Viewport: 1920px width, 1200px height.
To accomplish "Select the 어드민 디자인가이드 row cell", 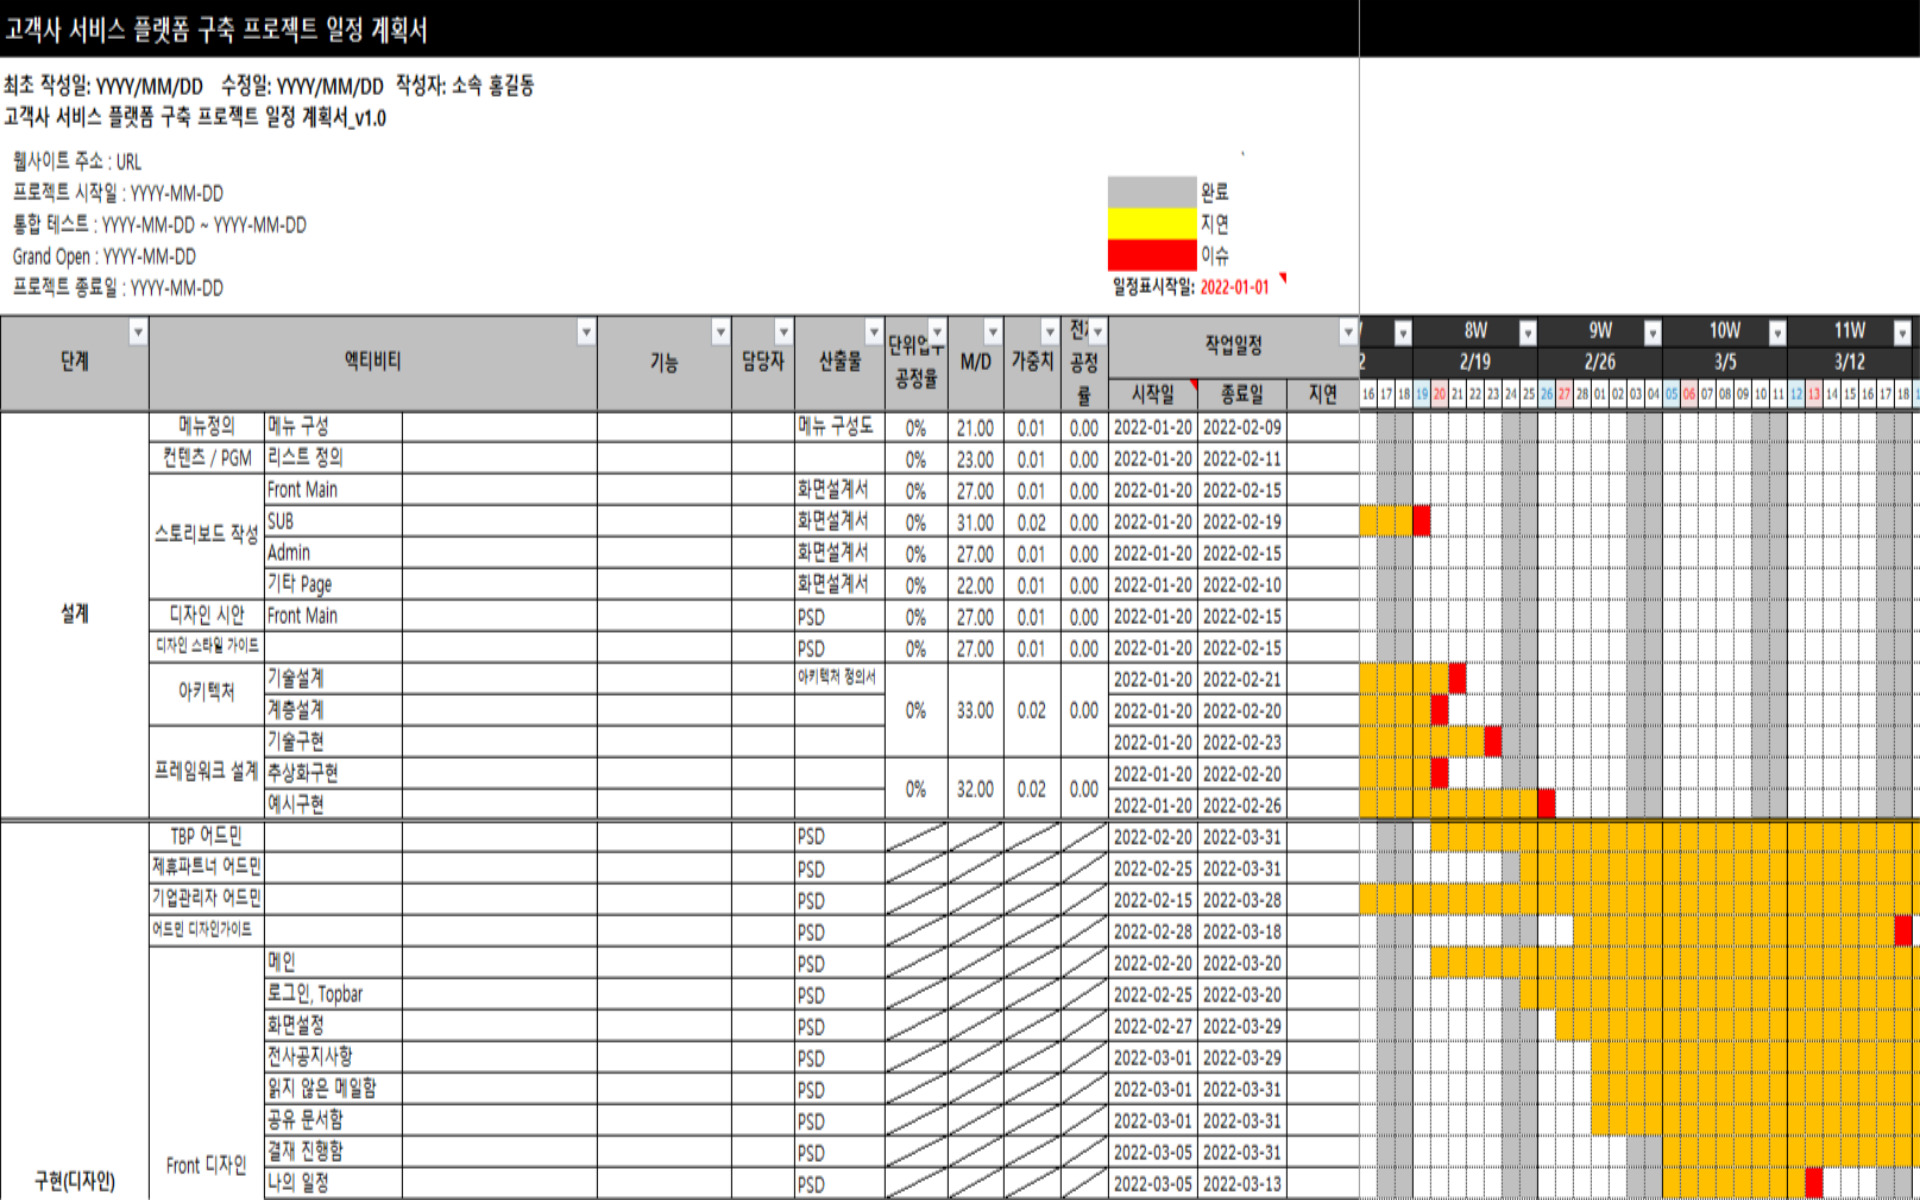I will (206, 930).
